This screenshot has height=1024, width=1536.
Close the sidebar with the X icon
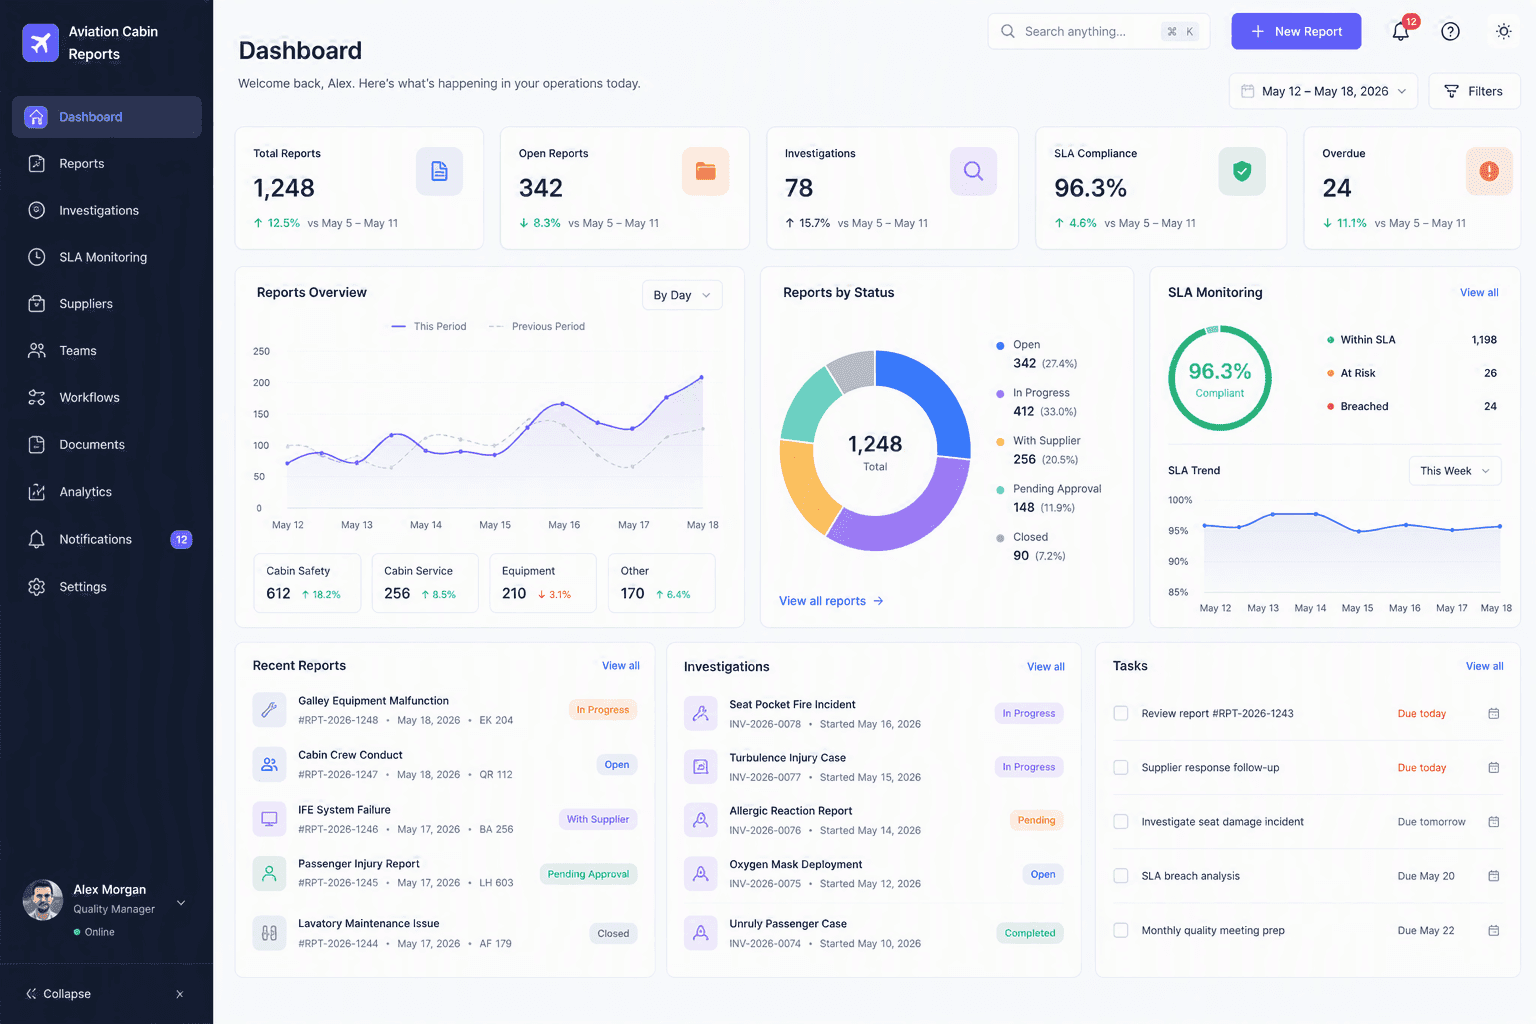click(180, 994)
